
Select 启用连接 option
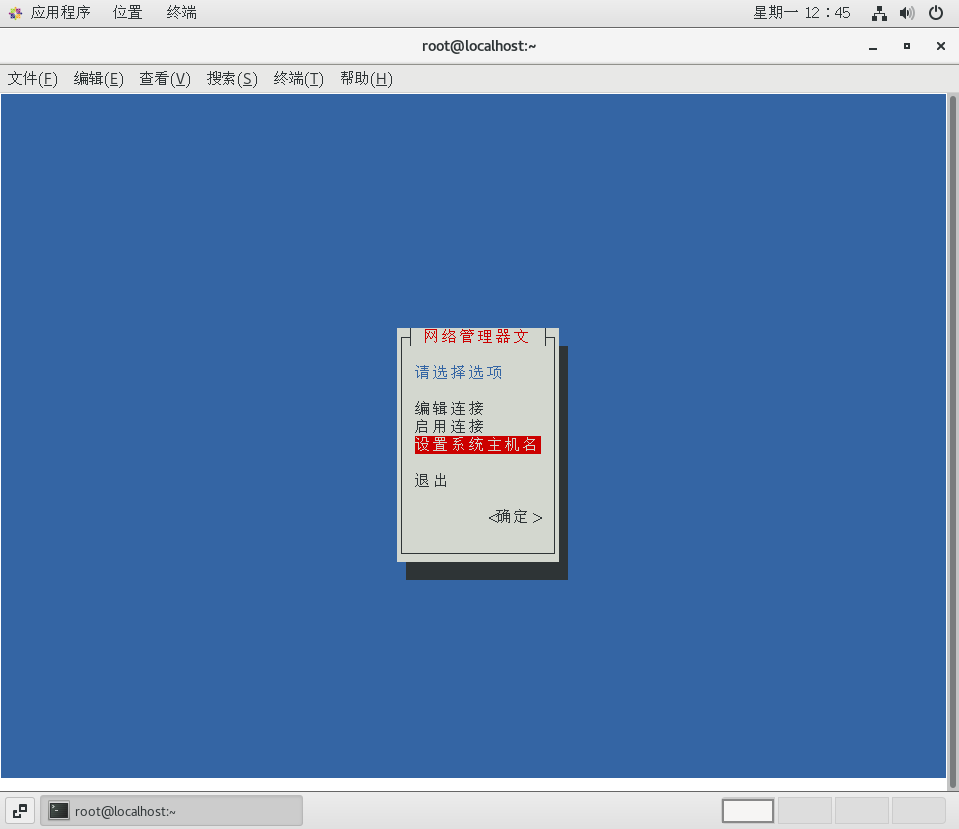point(449,426)
